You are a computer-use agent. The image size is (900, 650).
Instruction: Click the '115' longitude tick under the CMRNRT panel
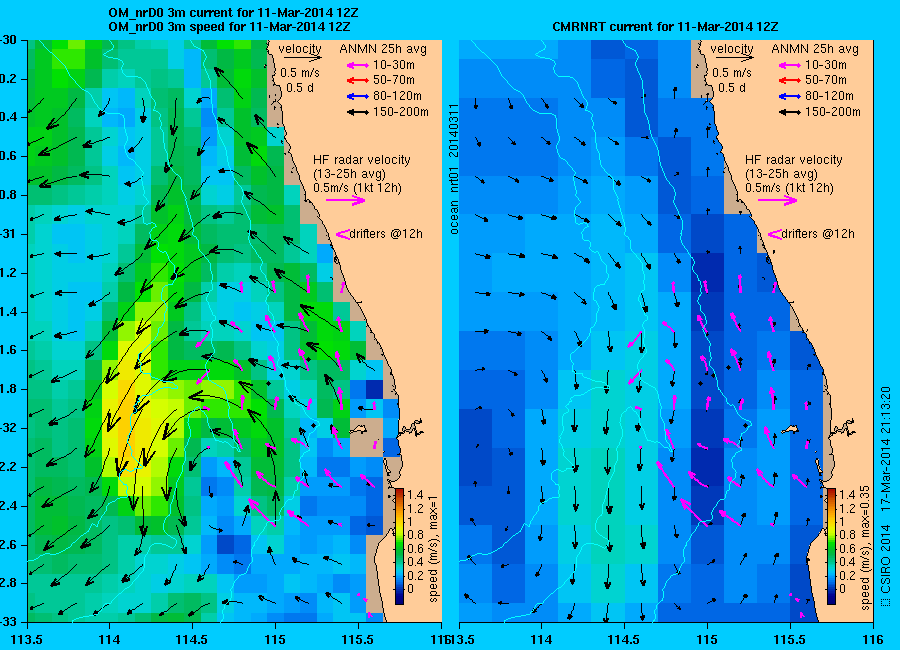(x=707, y=640)
